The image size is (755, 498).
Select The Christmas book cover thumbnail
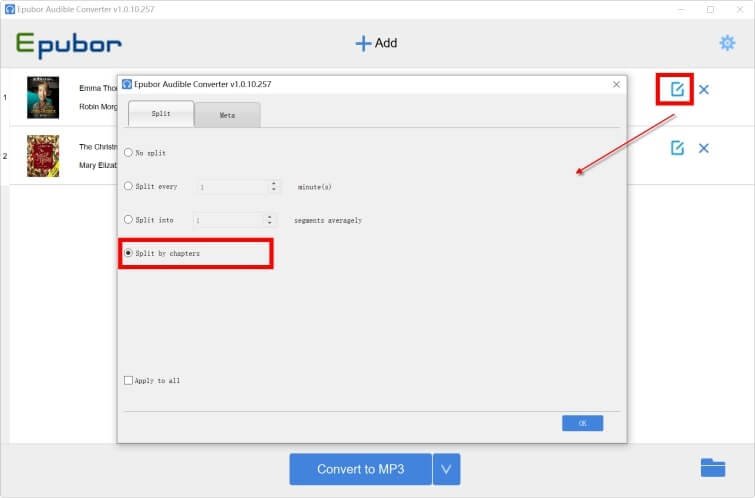tap(43, 156)
